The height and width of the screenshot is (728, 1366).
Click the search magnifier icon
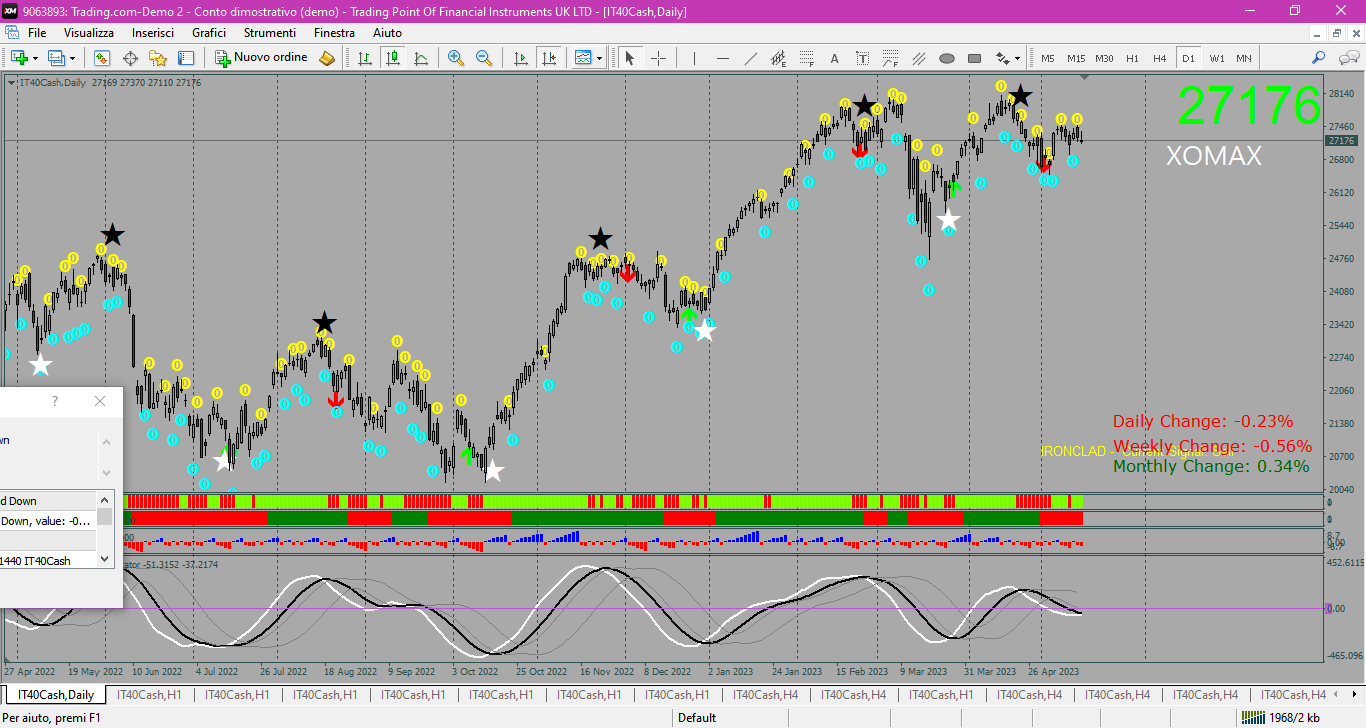[1319, 58]
